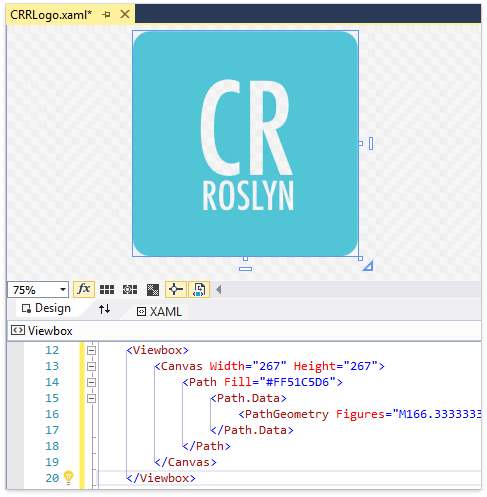Toggle the fx effects button
This screenshot has width=487, height=497.
(x=84, y=289)
